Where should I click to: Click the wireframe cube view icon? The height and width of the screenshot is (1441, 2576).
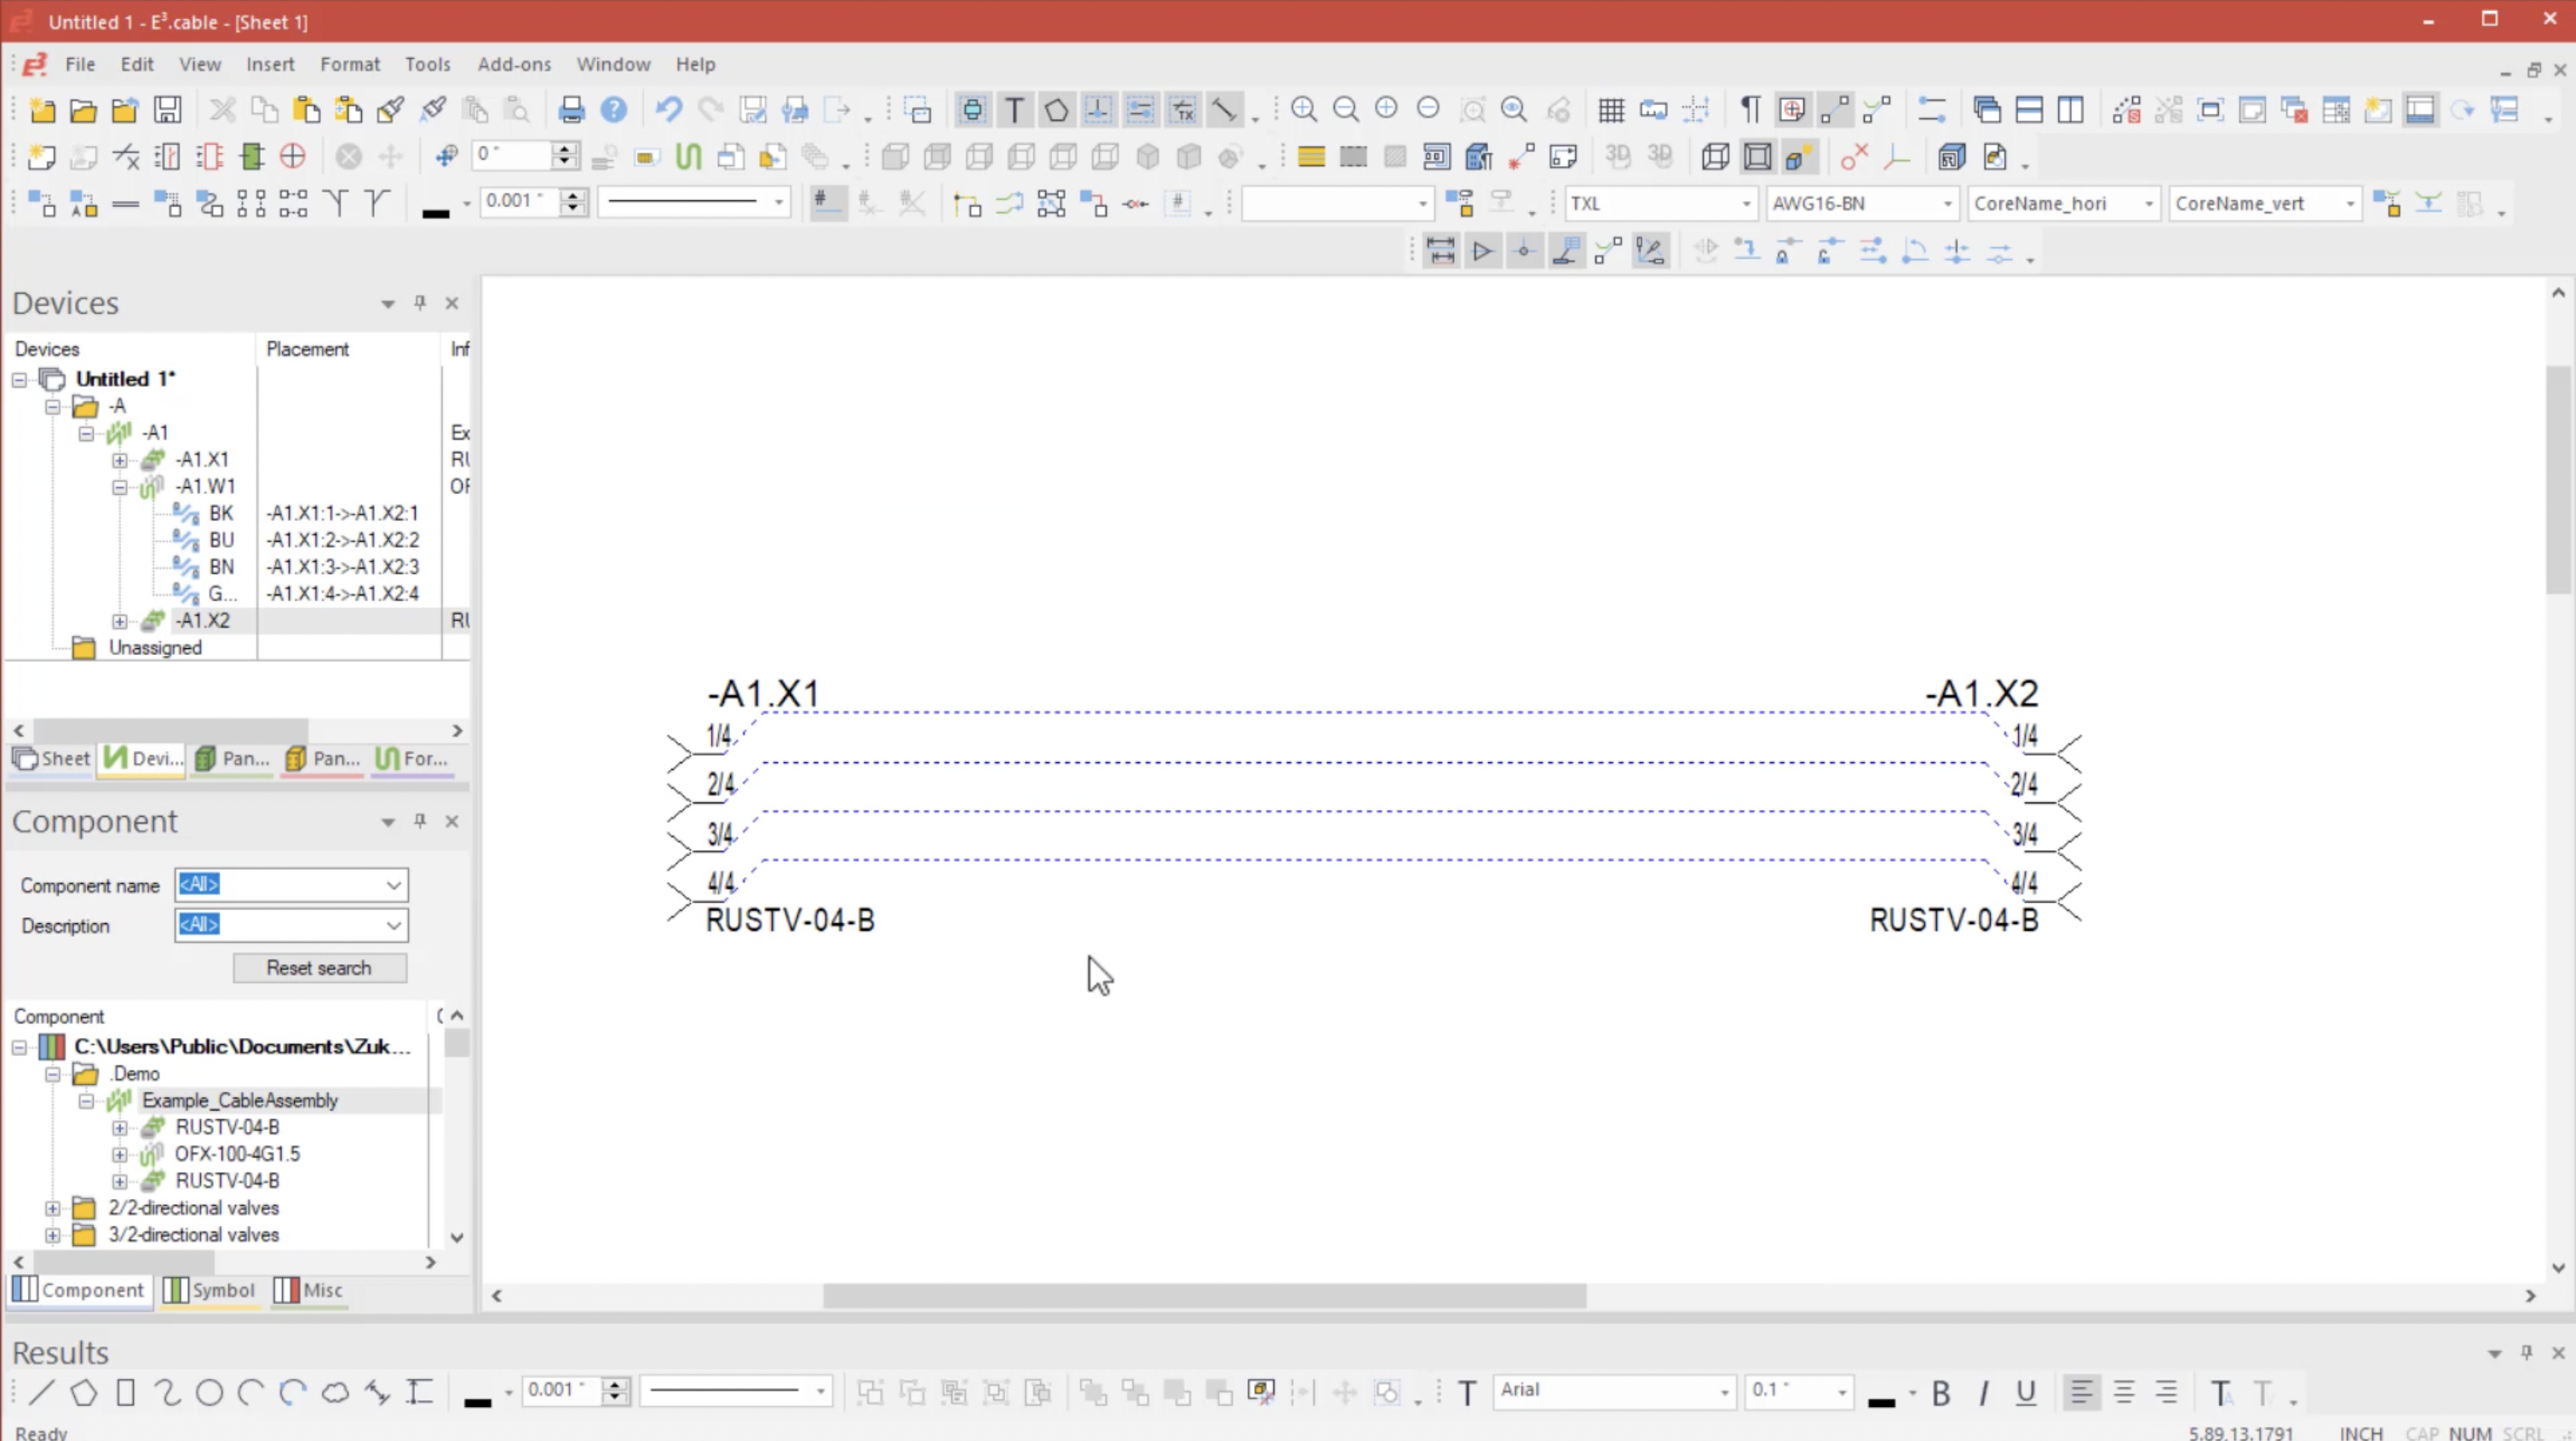click(x=1715, y=157)
